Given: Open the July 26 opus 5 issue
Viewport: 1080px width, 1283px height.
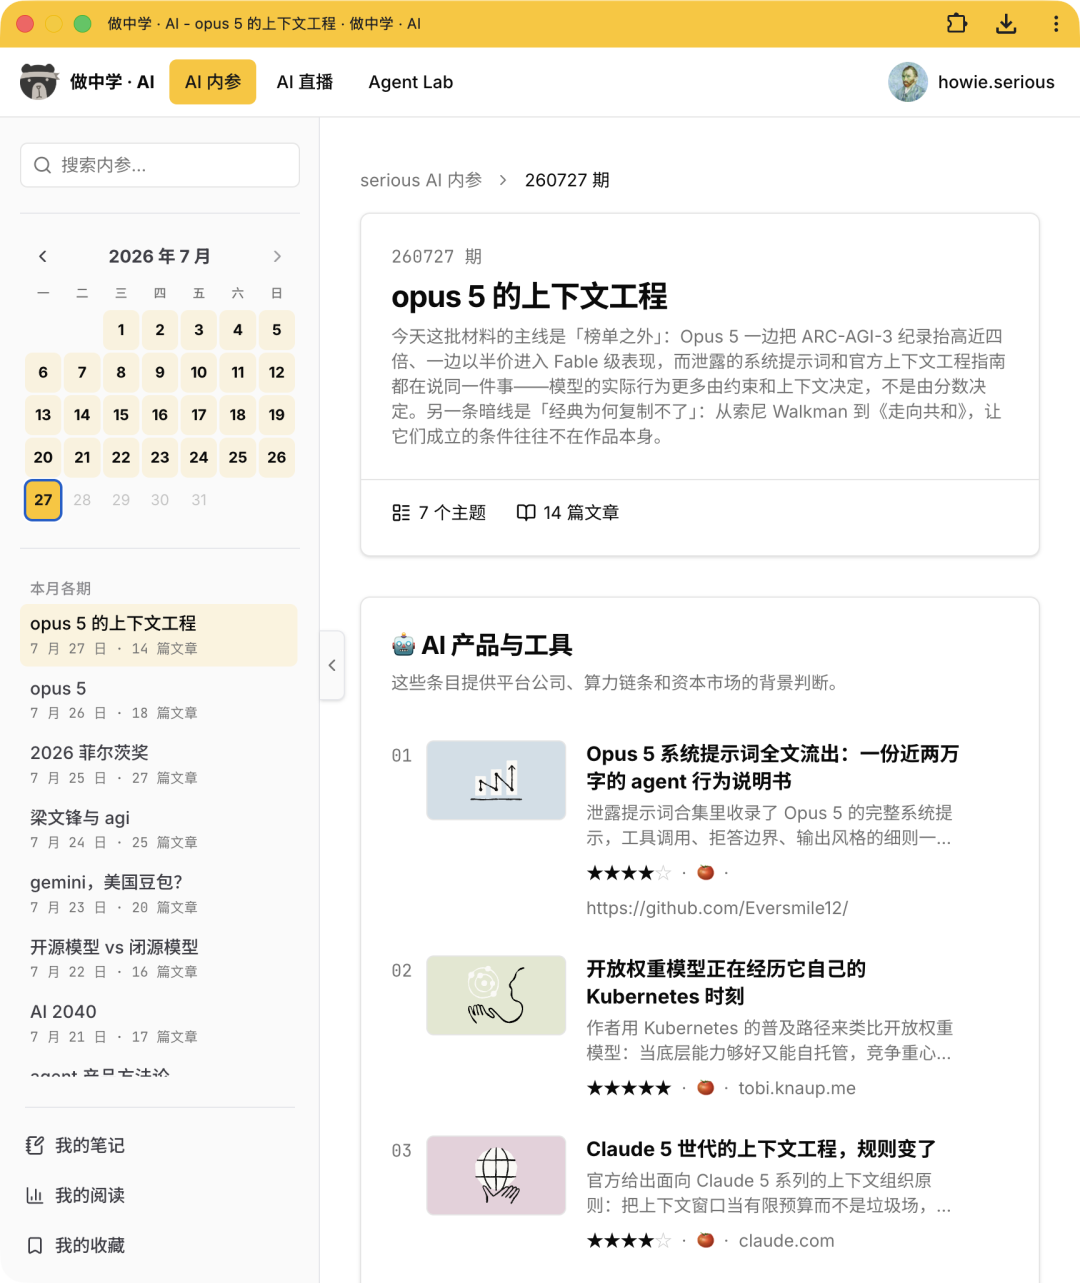Looking at the screenshot, I should click(159, 700).
